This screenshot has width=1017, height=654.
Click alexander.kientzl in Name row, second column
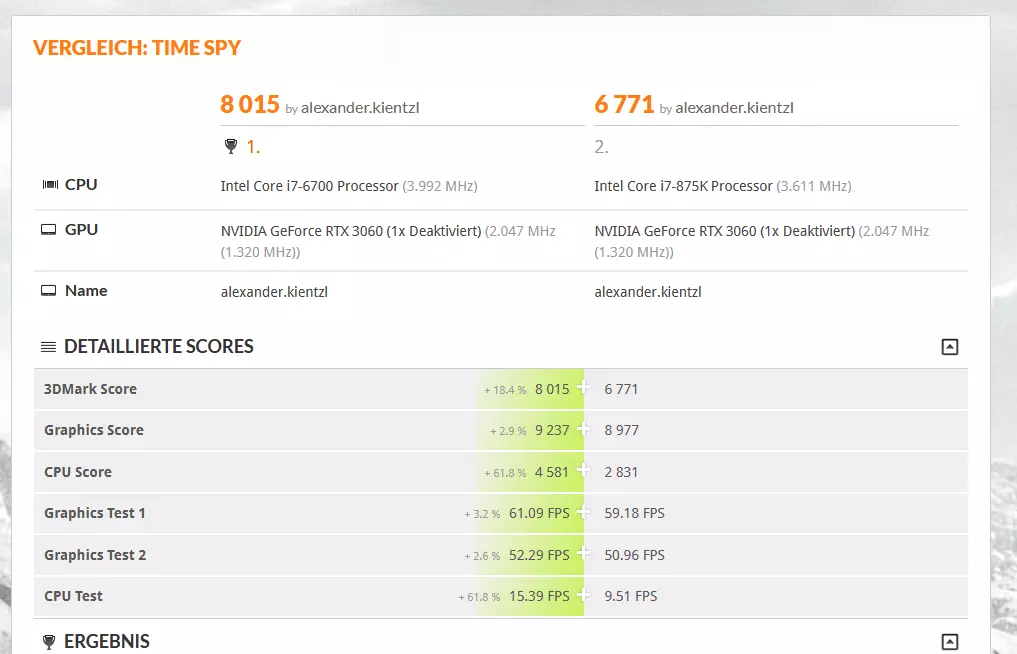point(648,292)
